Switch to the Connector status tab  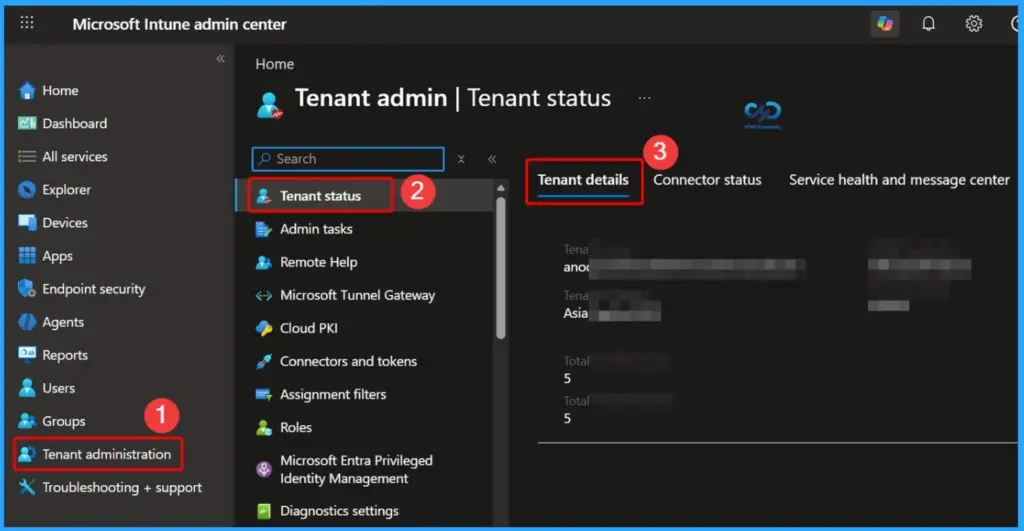(x=707, y=180)
